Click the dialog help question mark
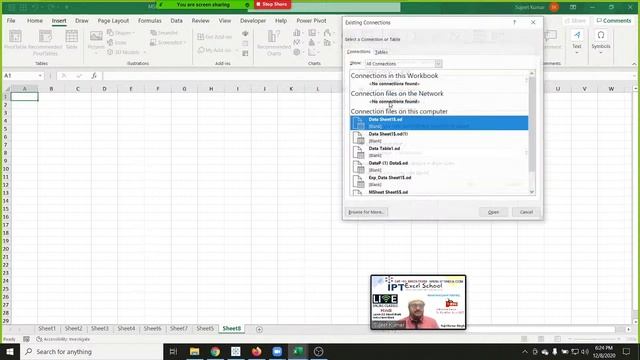 pos(514,22)
